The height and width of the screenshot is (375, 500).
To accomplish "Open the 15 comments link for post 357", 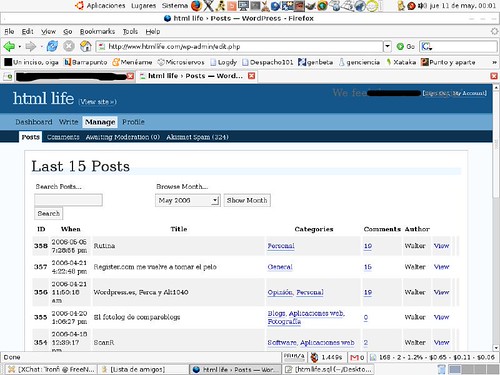I will tap(368, 267).
